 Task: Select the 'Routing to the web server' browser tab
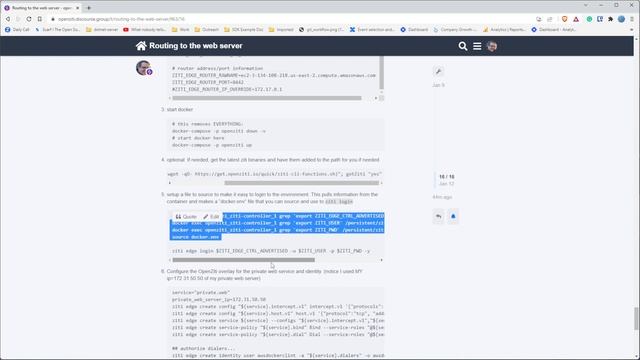point(42,8)
